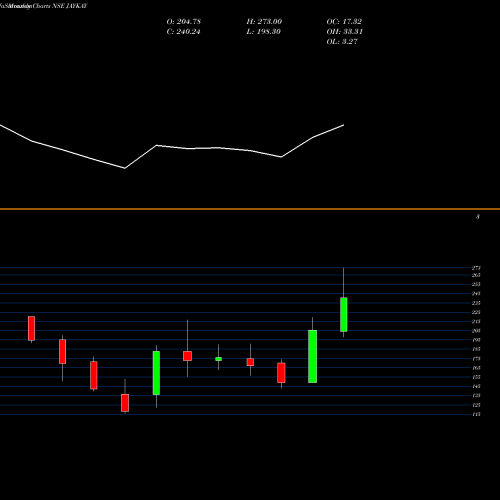500x500 pixels.
Task: Click the tiny green doji candle
Action: tap(218, 359)
